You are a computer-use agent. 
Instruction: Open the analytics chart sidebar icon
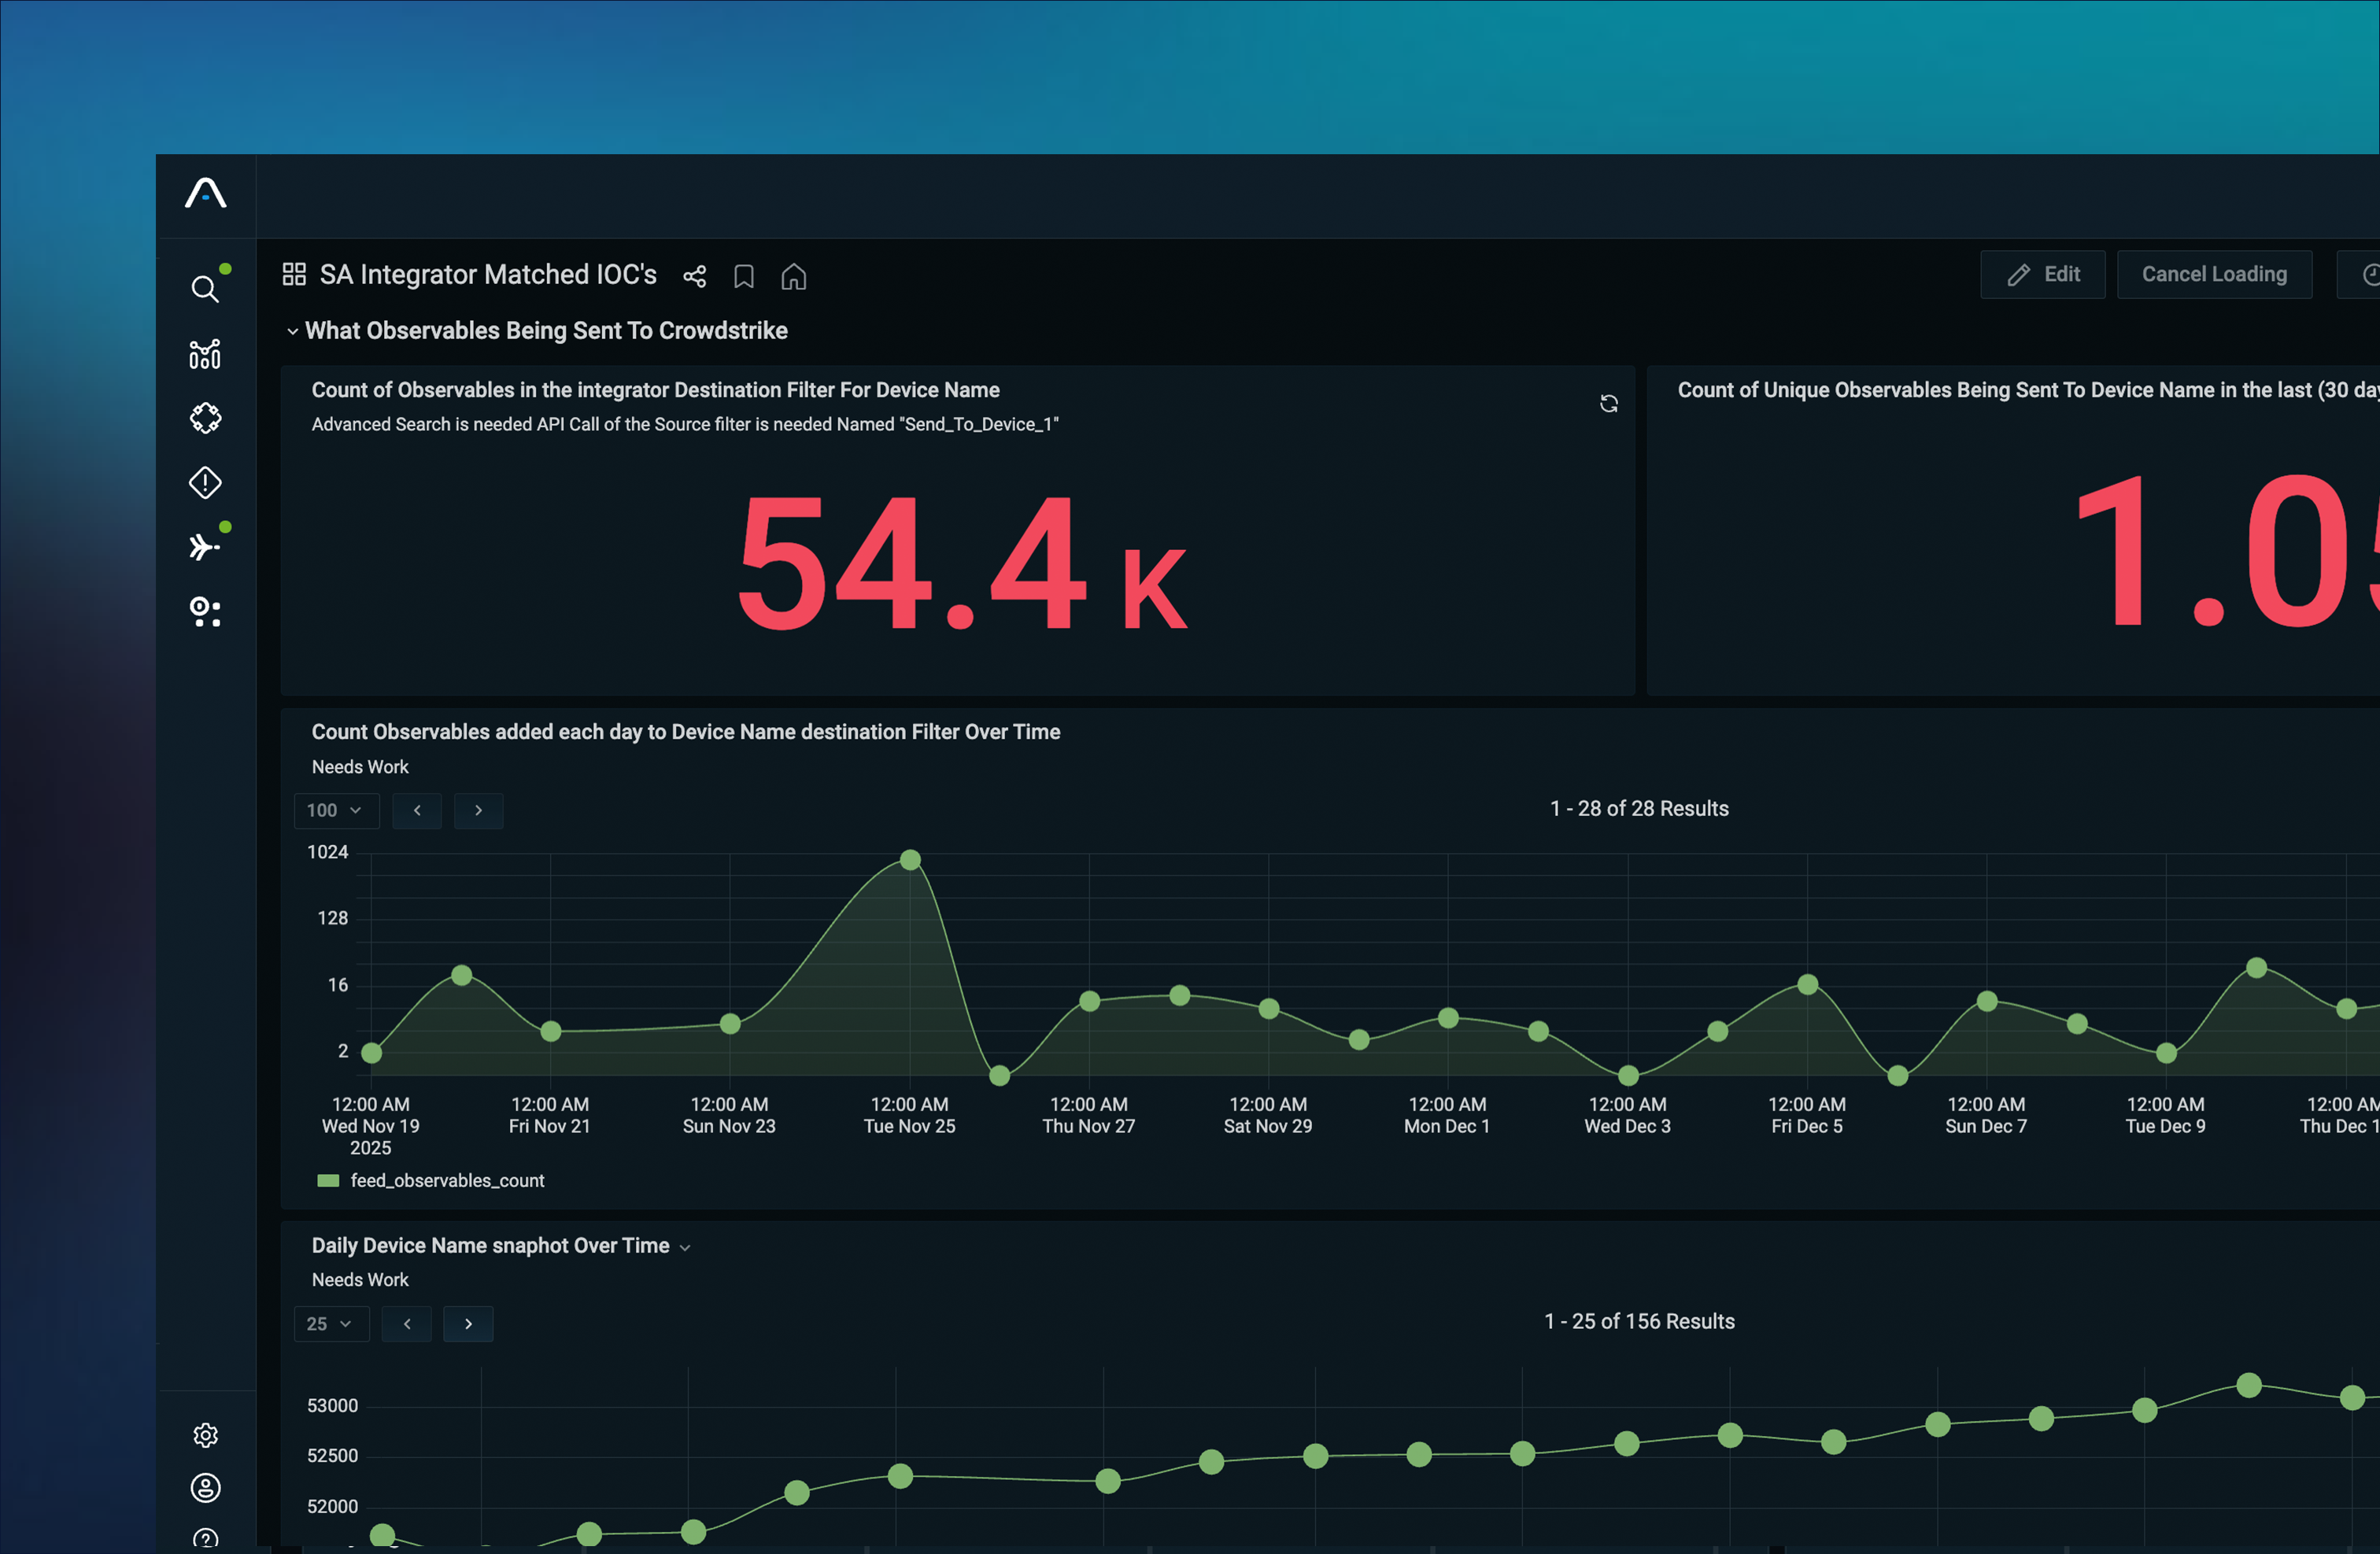206,355
